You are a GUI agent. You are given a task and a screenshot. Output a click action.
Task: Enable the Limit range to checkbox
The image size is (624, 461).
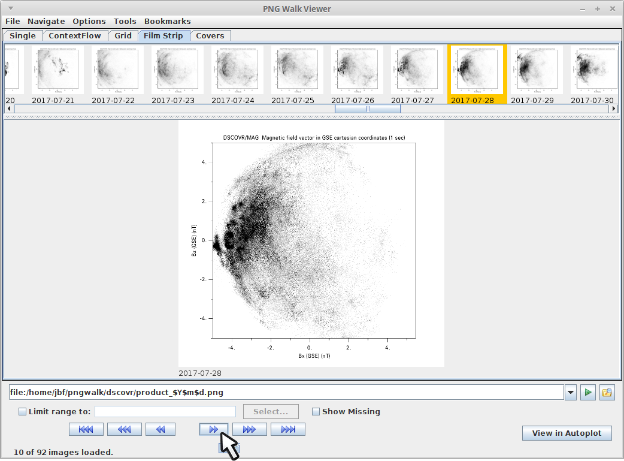(x=23, y=411)
